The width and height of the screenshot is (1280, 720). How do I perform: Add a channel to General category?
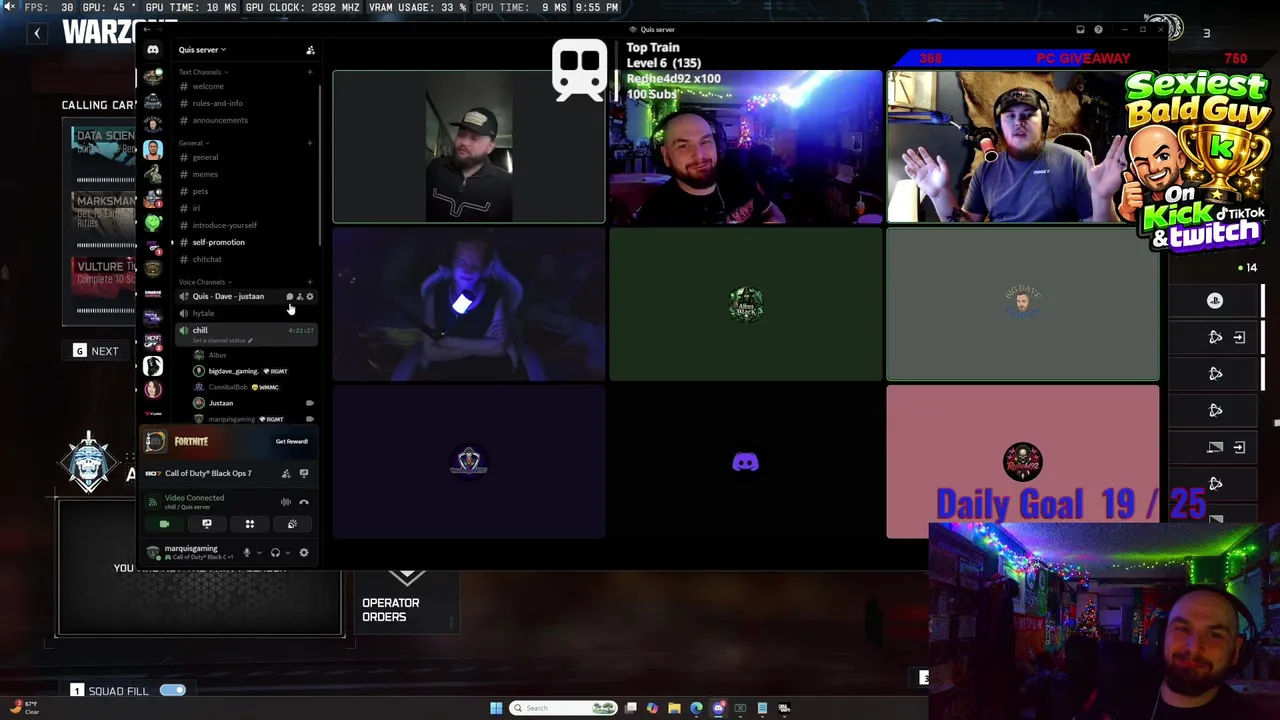(x=309, y=143)
